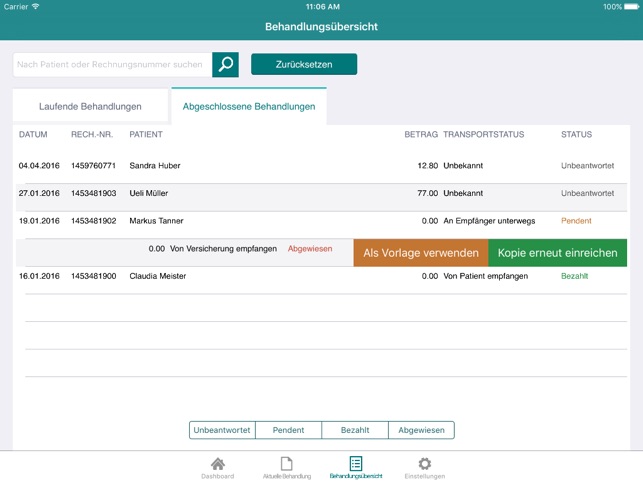Select Abgeschlossene Behandlungen tab

[x=249, y=106]
